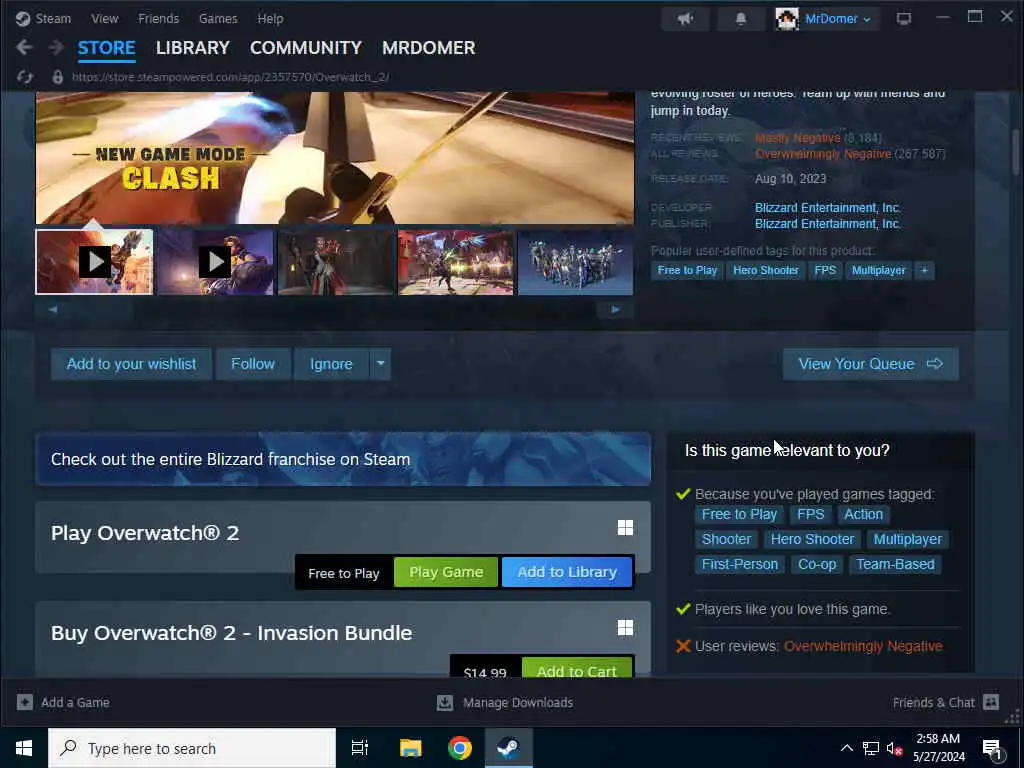The image size is (1024, 768).
Task: Open the Blizzard Entertainment publisher link
Action: [x=828, y=224]
